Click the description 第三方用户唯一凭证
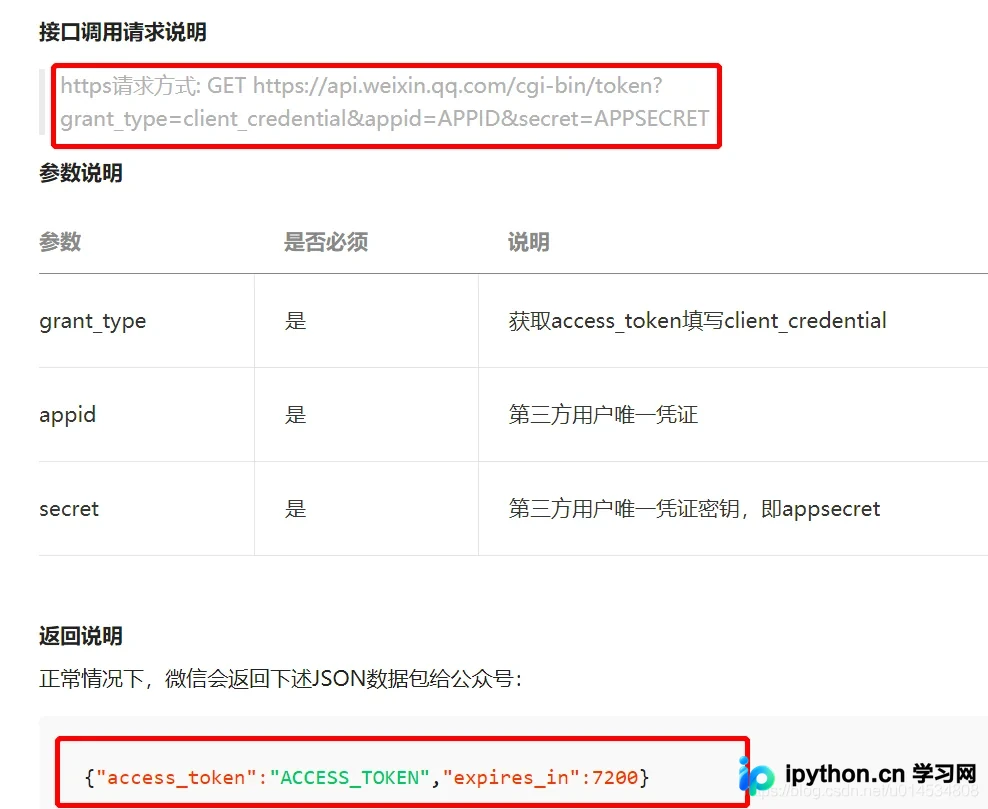Viewport: 988px width, 809px height. (x=603, y=415)
